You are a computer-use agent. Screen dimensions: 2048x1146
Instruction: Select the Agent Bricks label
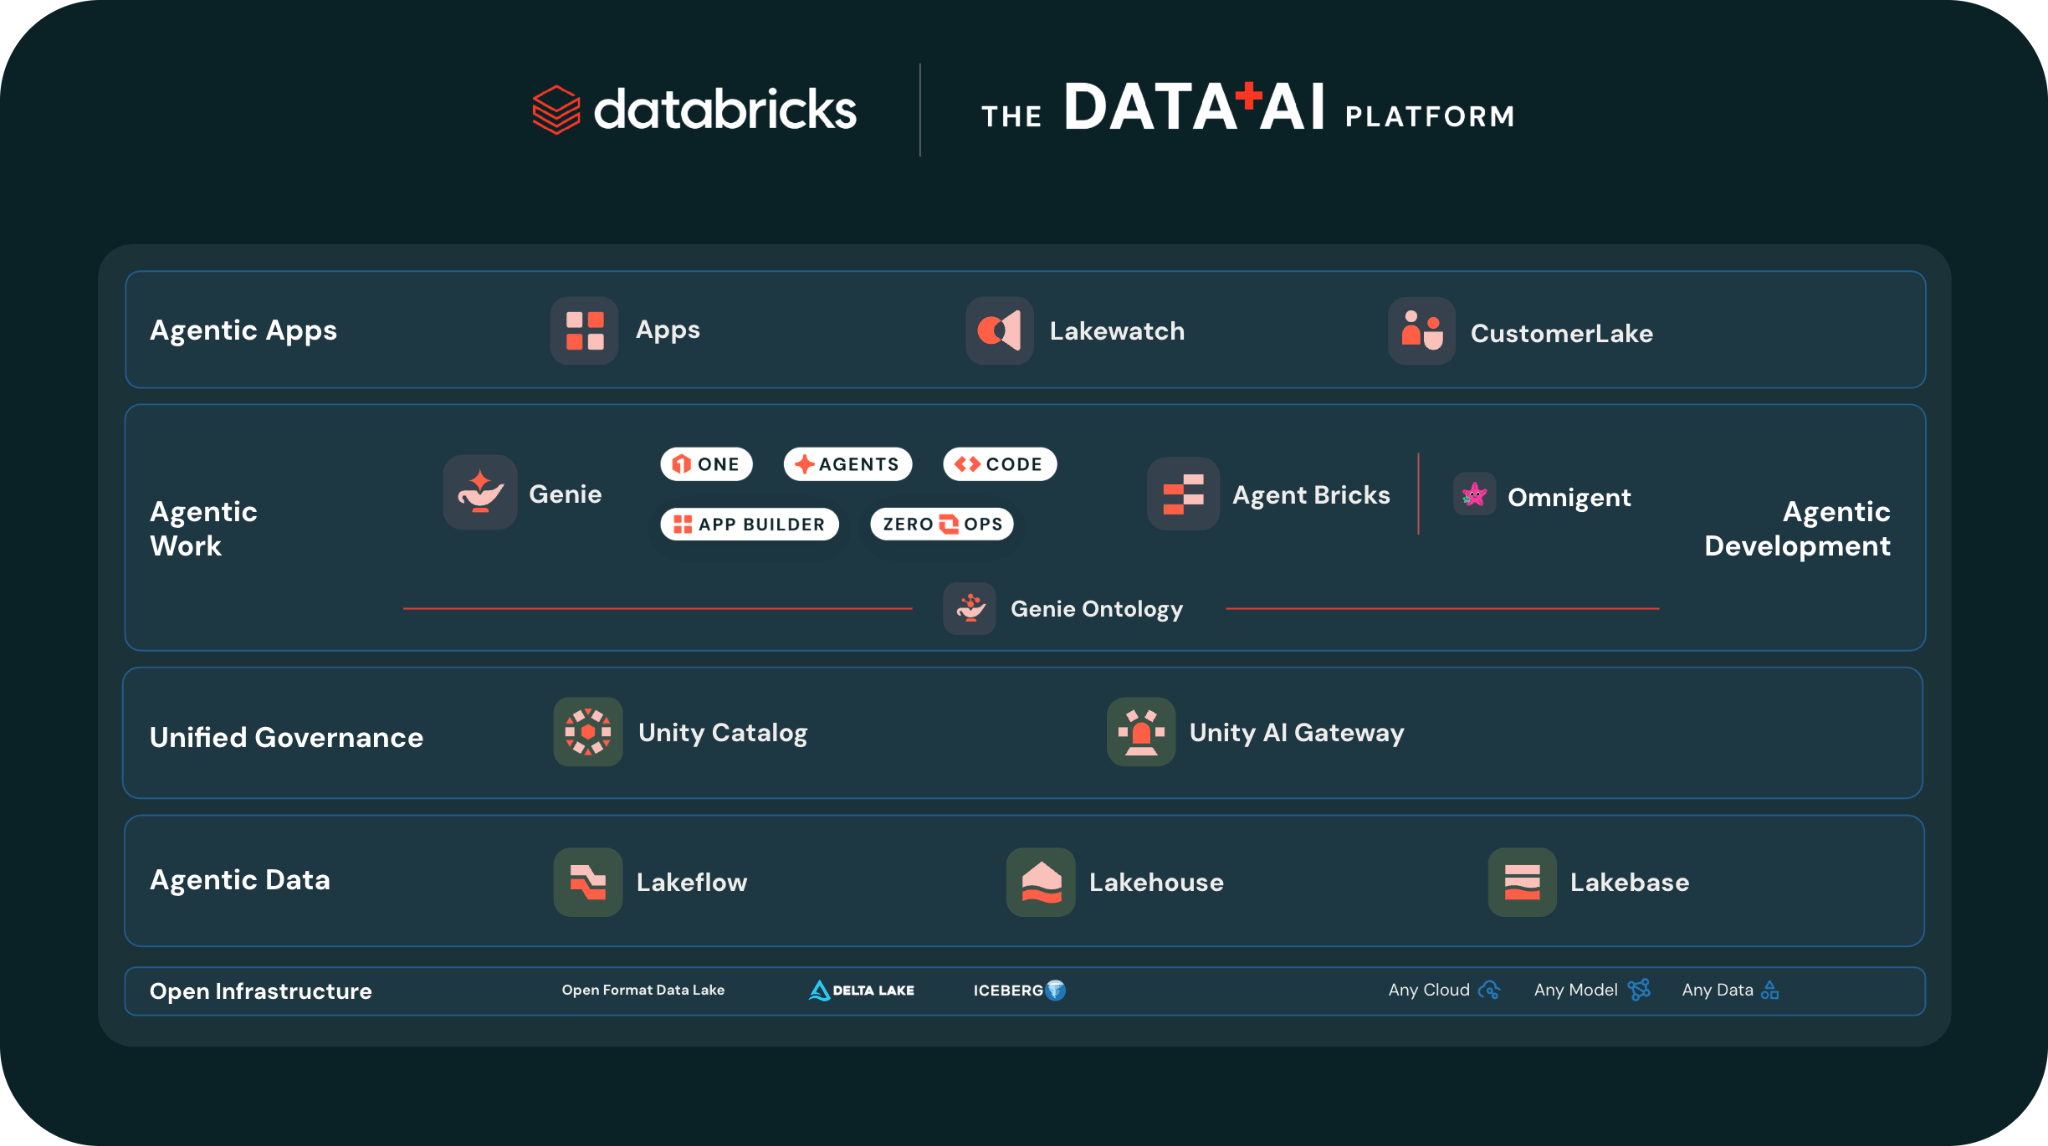click(1311, 495)
